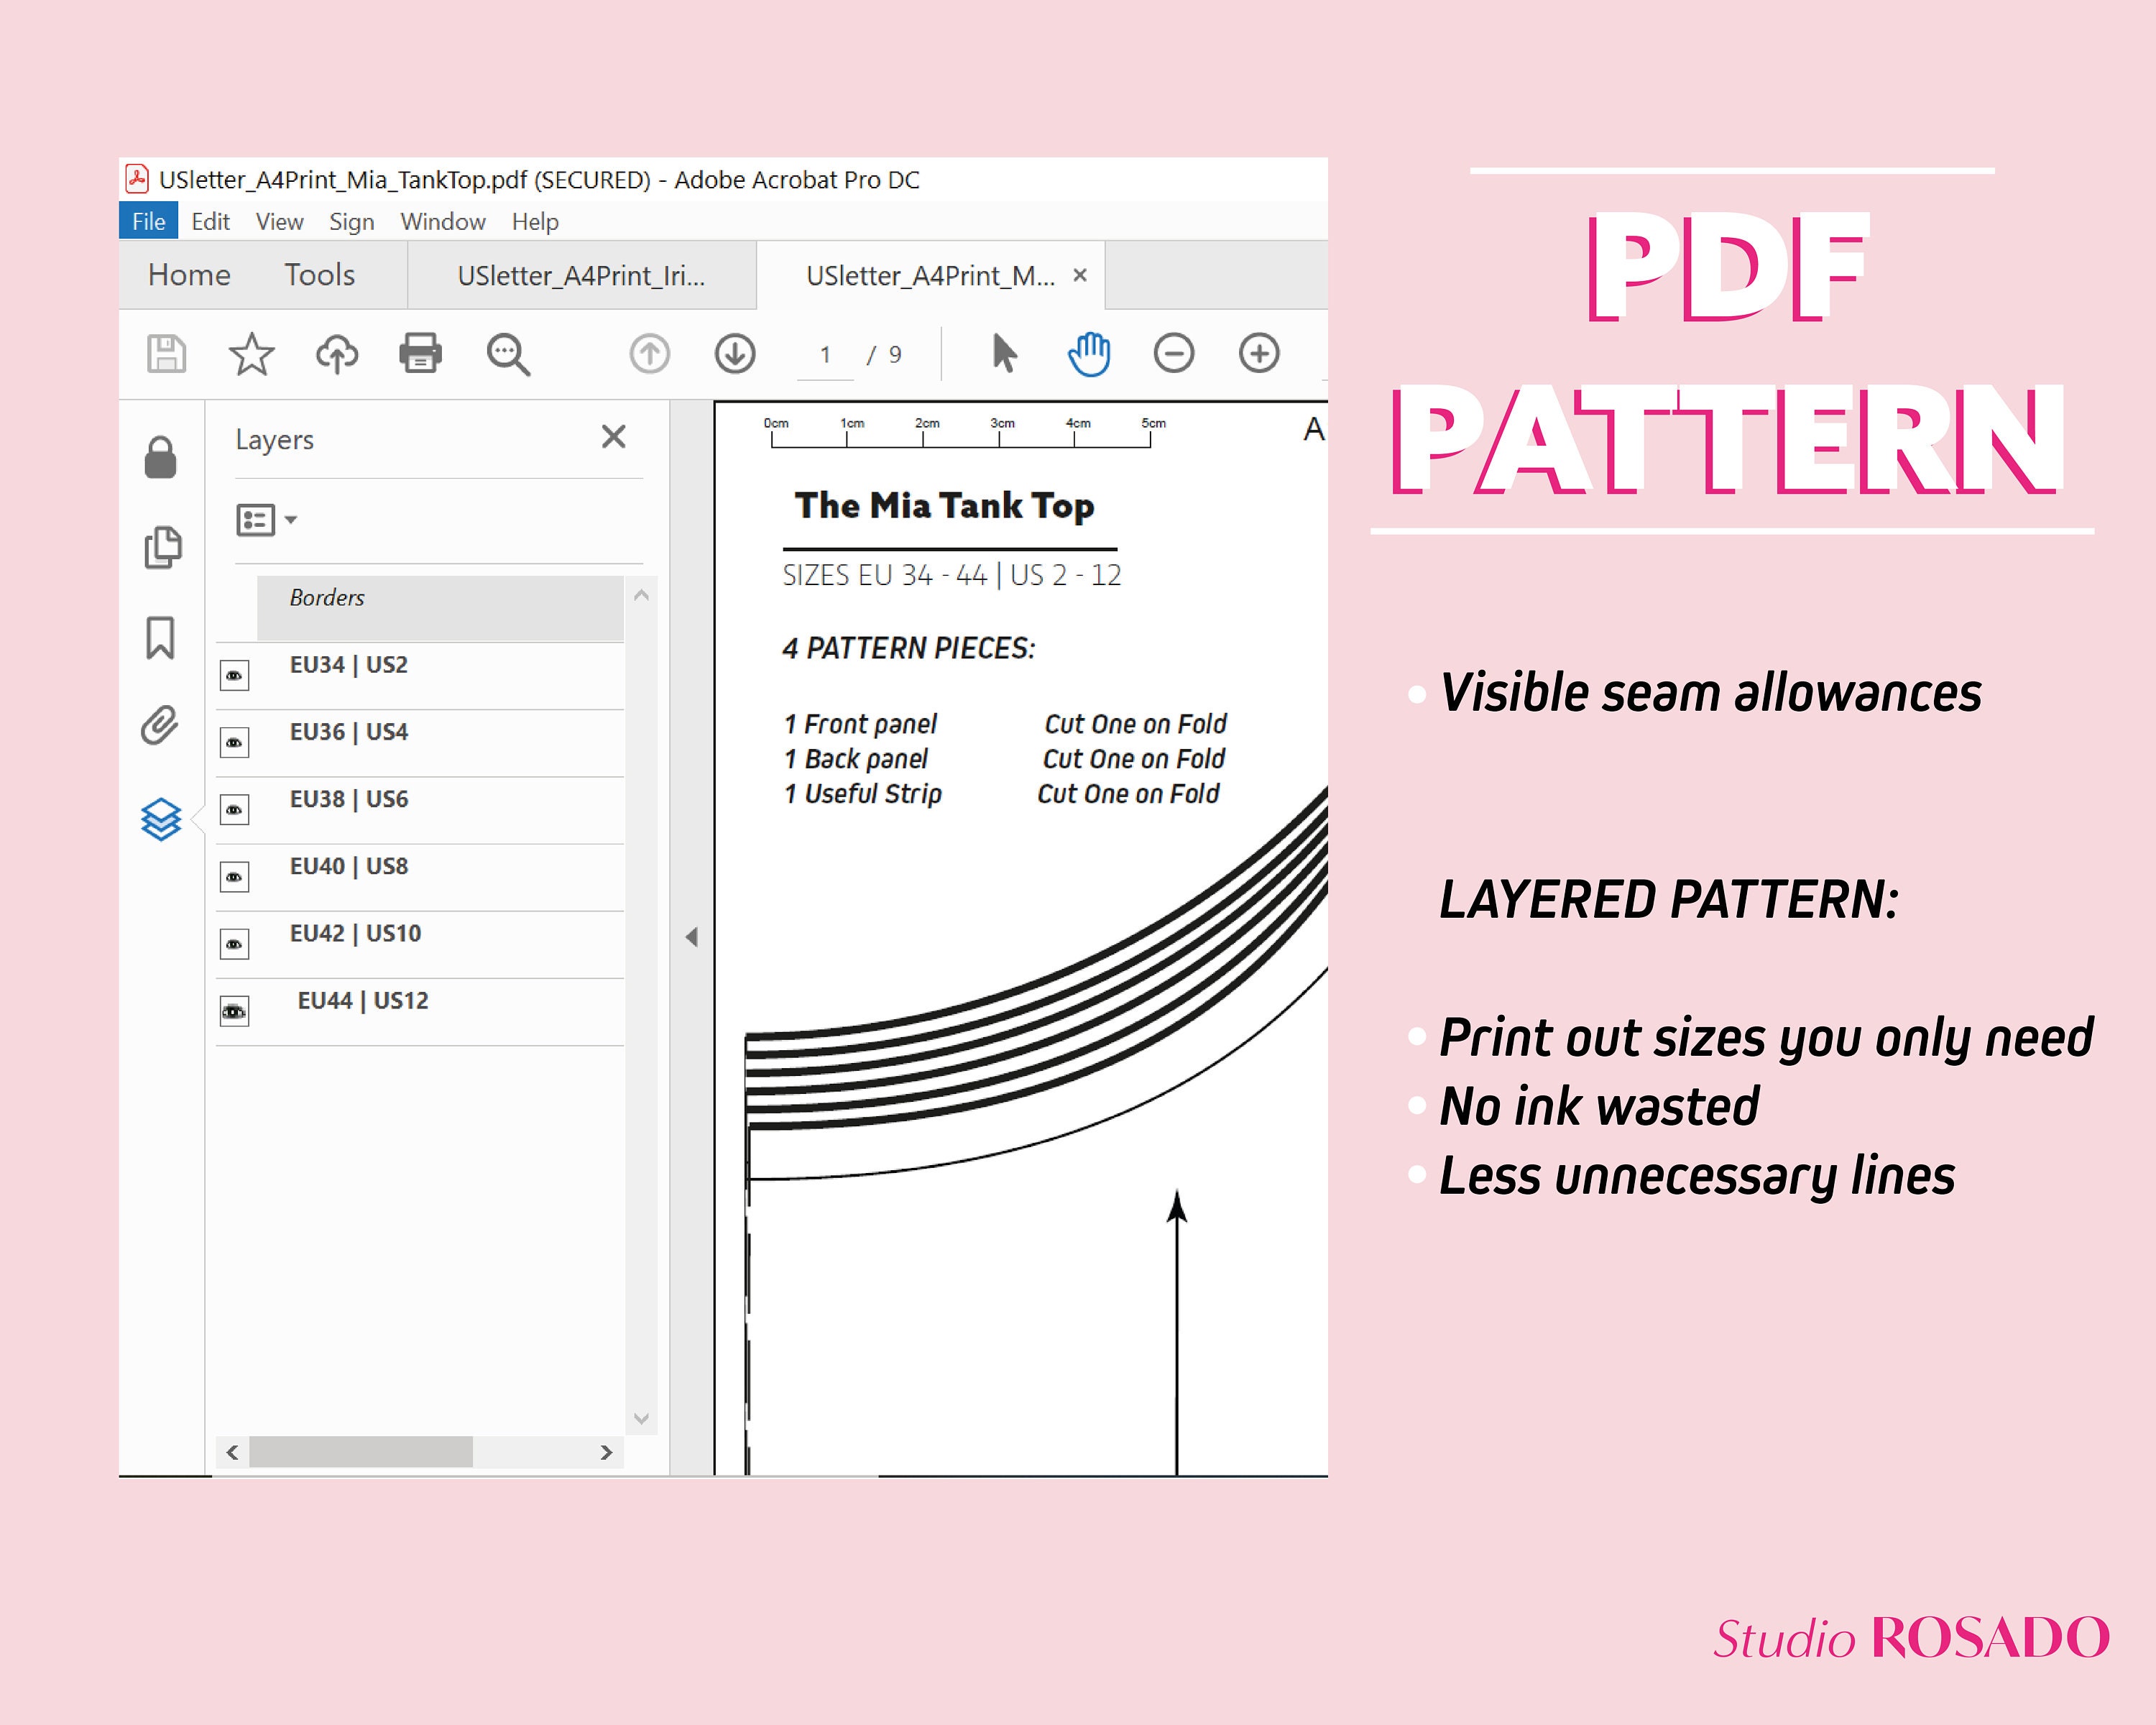Click the page number input field
Image resolution: width=2156 pixels, height=1725 pixels.
pyautogui.click(x=826, y=355)
